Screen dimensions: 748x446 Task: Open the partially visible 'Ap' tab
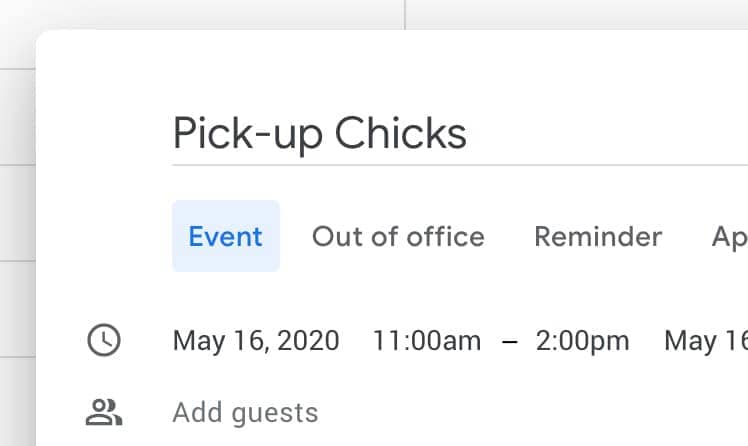coord(727,236)
